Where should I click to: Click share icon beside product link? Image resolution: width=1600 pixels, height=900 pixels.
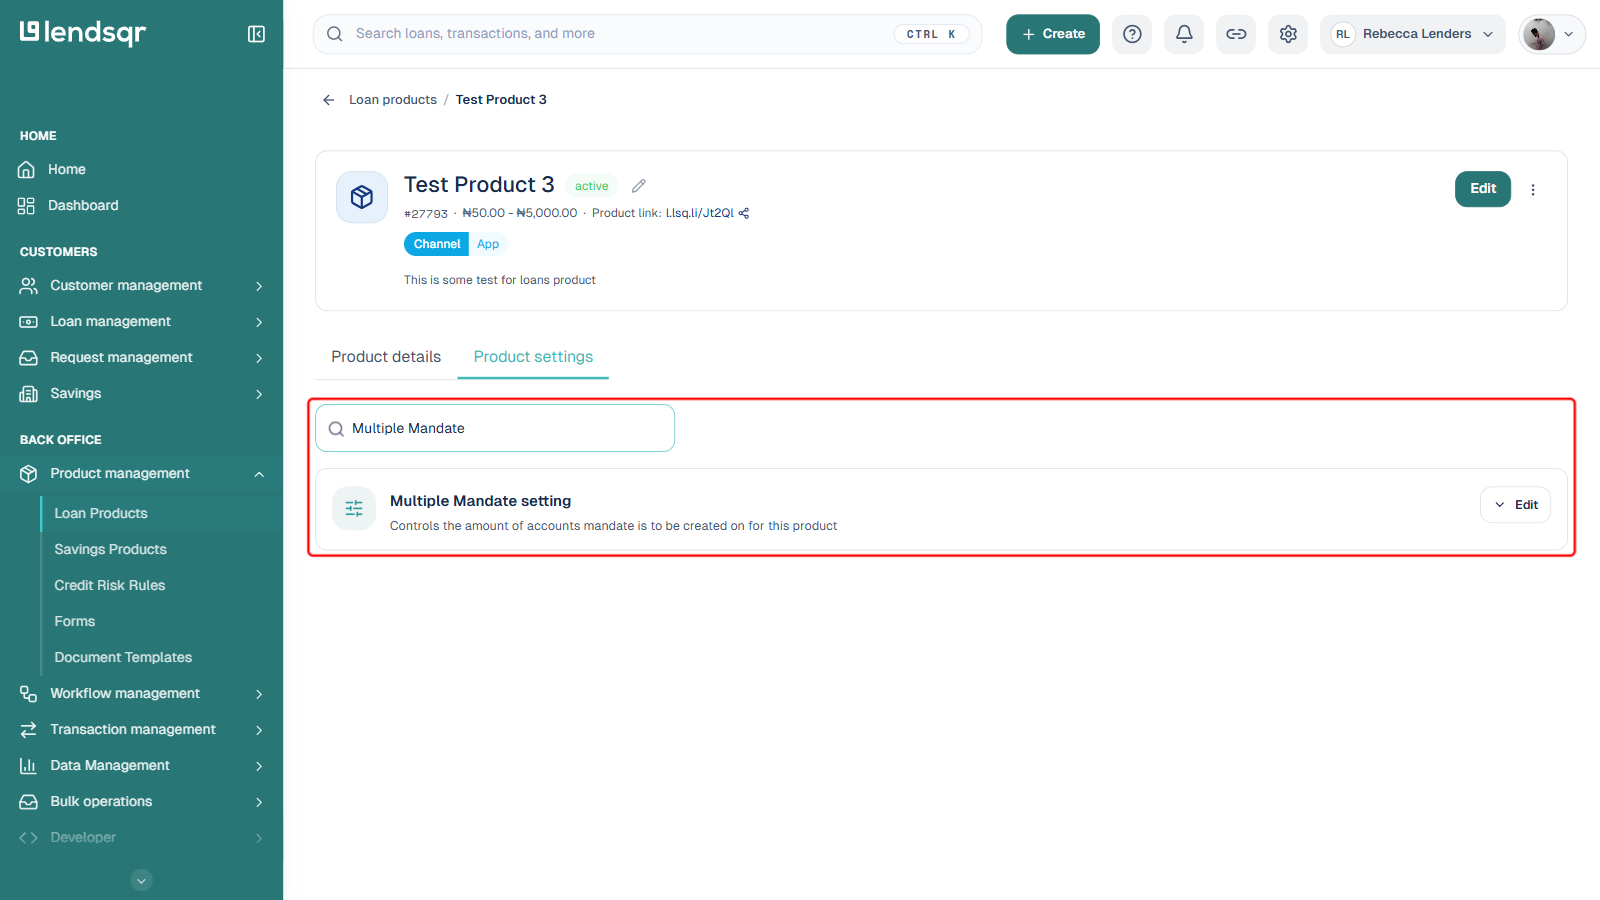click(x=744, y=213)
